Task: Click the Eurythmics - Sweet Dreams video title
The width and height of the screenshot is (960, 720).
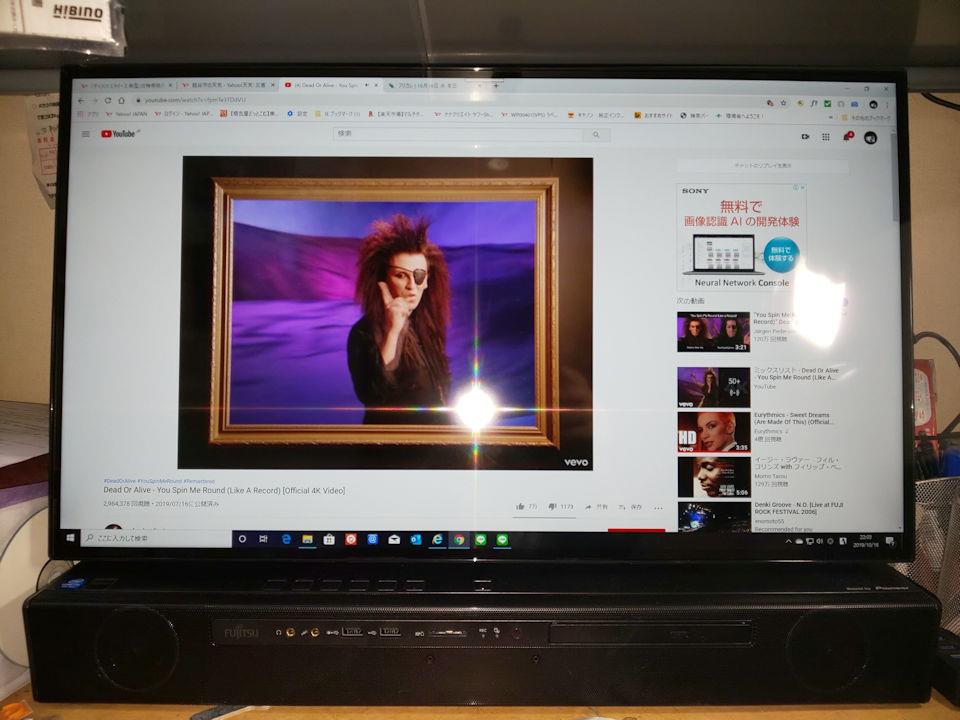Action: coord(792,418)
